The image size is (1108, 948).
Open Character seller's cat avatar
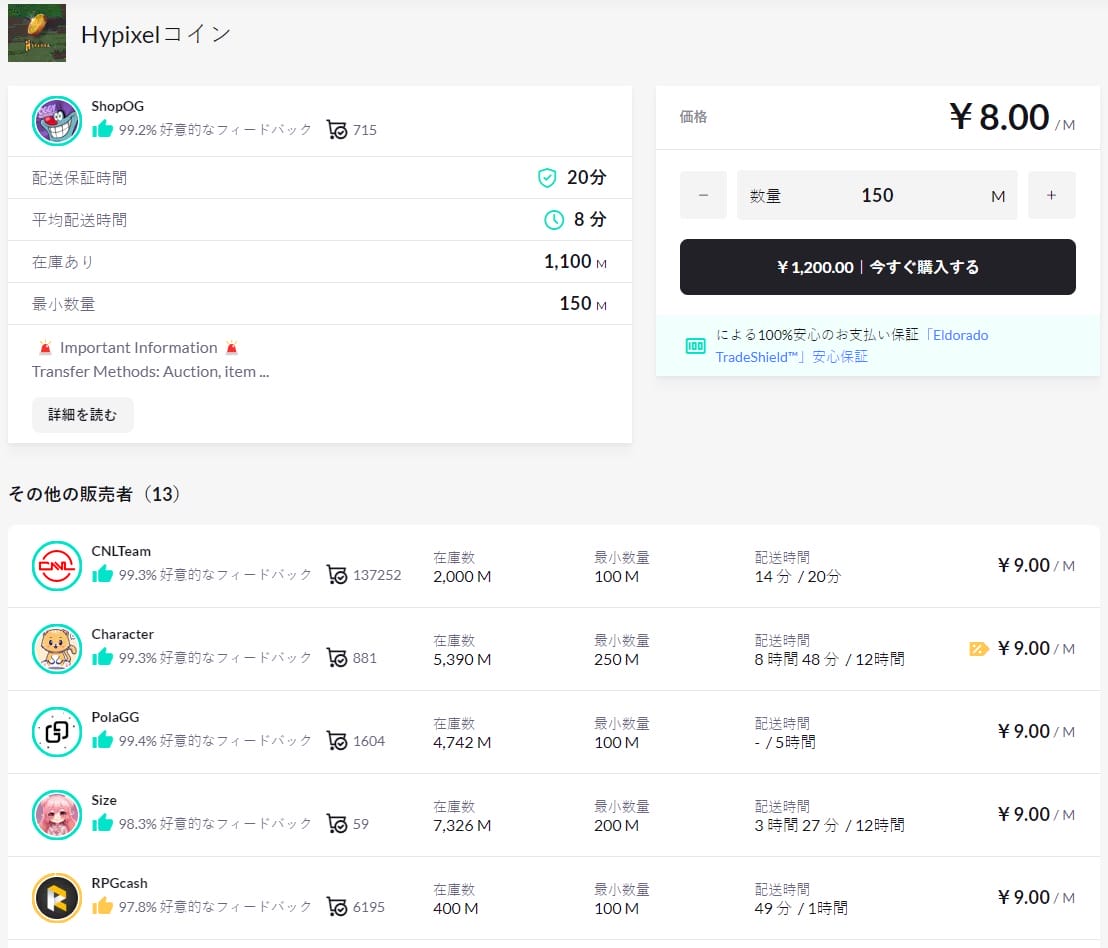coord(56,649)
